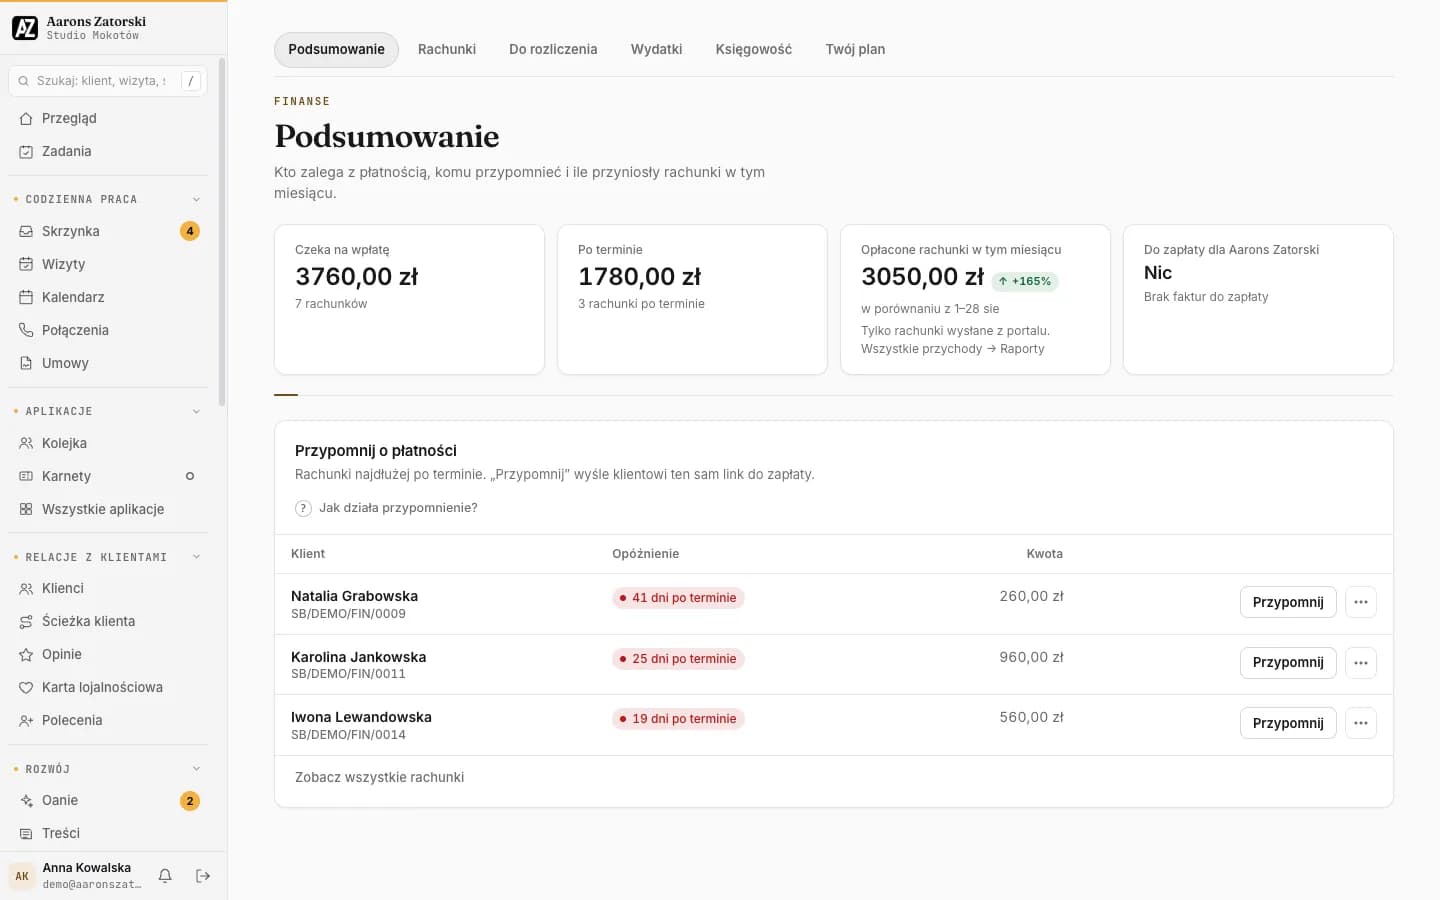Open the Wszystkie aplikacje grid icon
Image resolution: width=1440 pixels, height=900 pixels.
[26, 509]
